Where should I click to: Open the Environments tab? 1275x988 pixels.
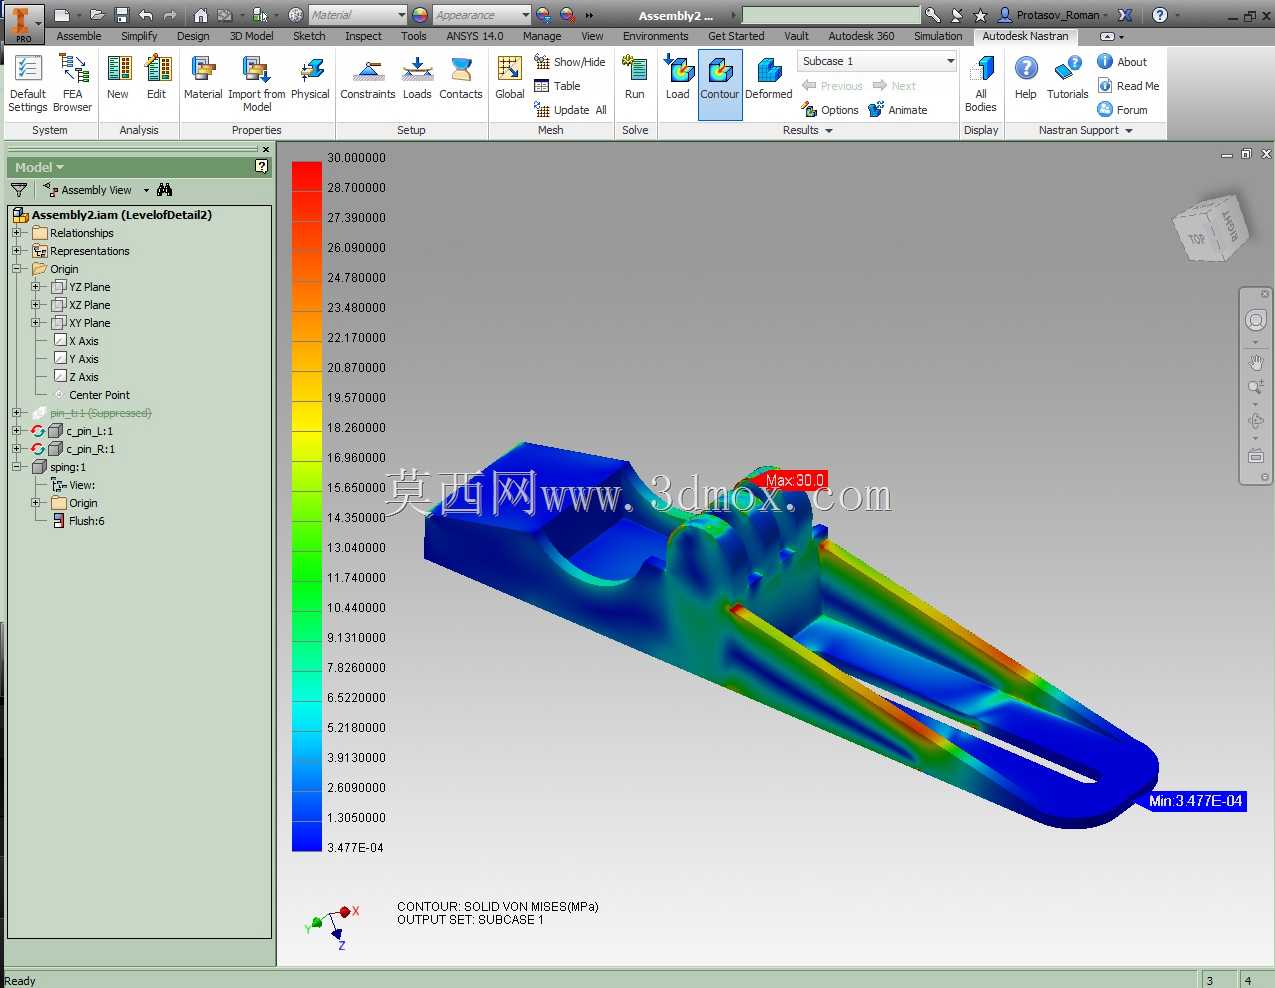[x=655, y=36]
